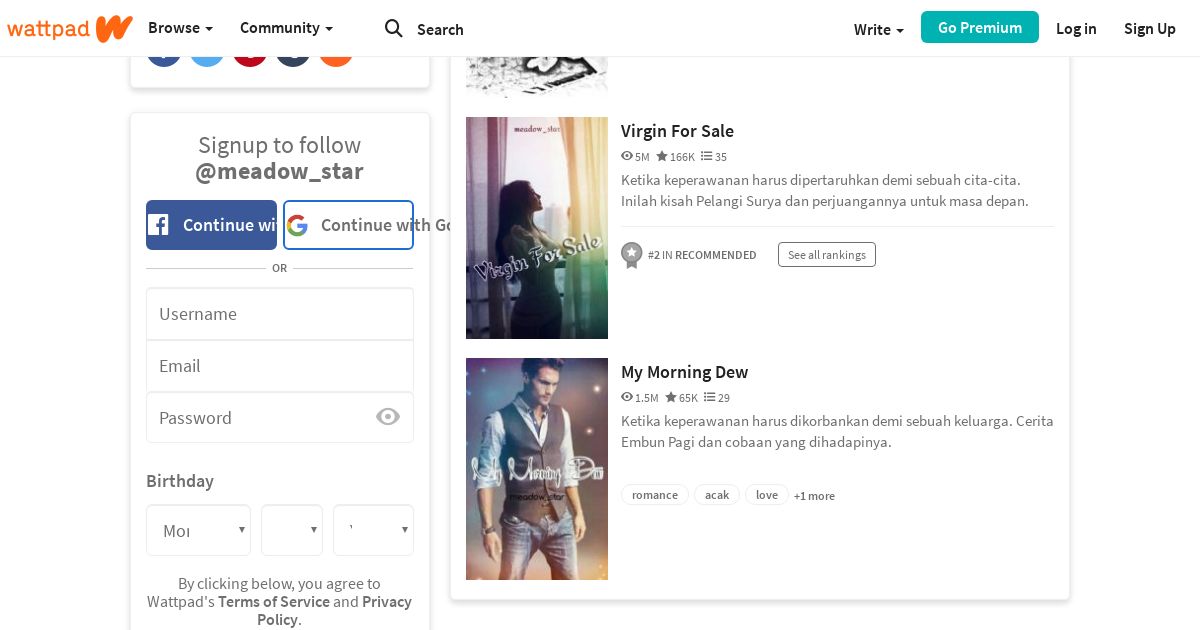1200x630 pixels.
Task: Click the #2 IN RECOMMENDED ranking text
Action: pyautogui.click(x=702, y=255)
